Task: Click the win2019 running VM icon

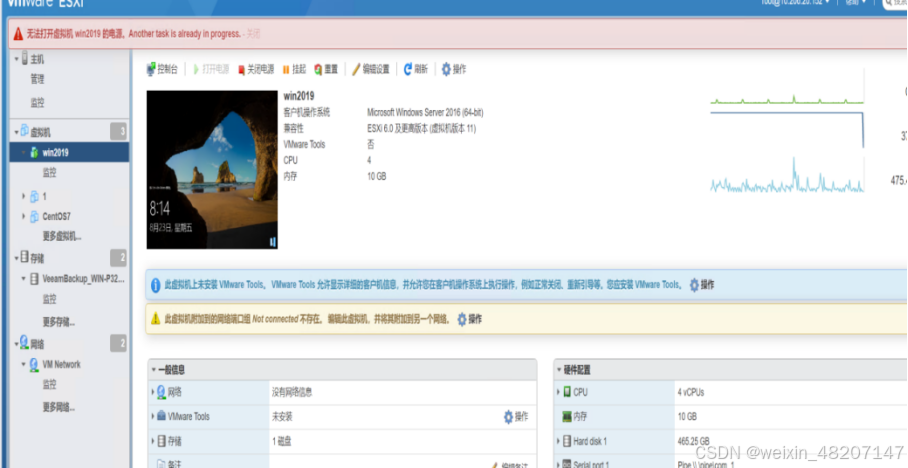Action: 34,152
